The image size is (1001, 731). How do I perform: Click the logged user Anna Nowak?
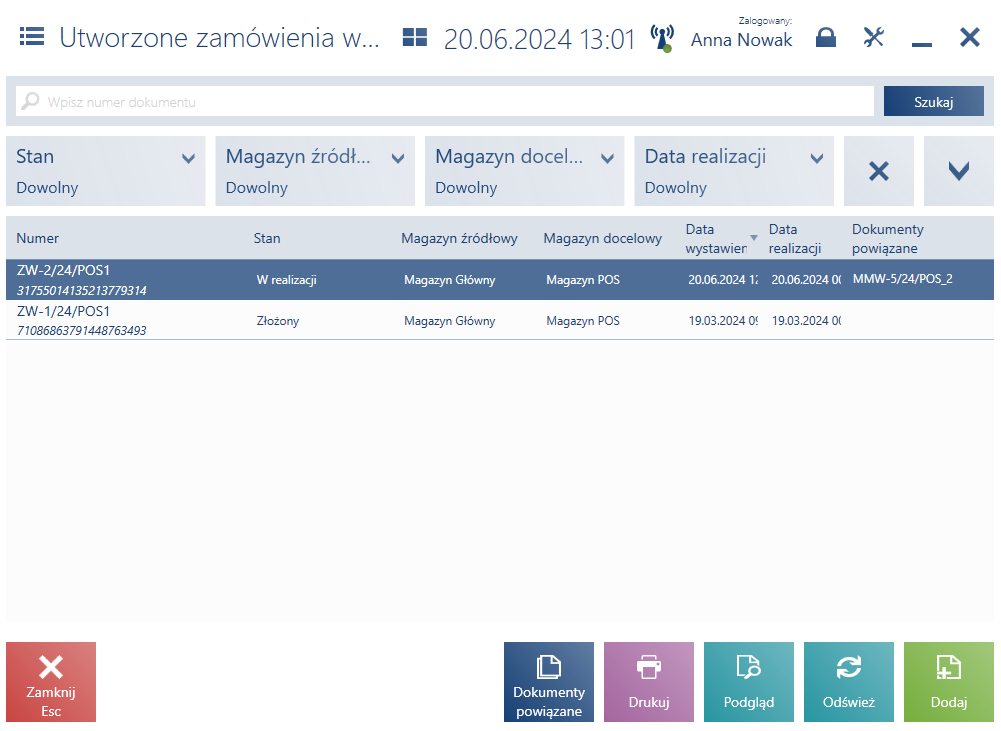pyautogui.click(x=741, y=40)
